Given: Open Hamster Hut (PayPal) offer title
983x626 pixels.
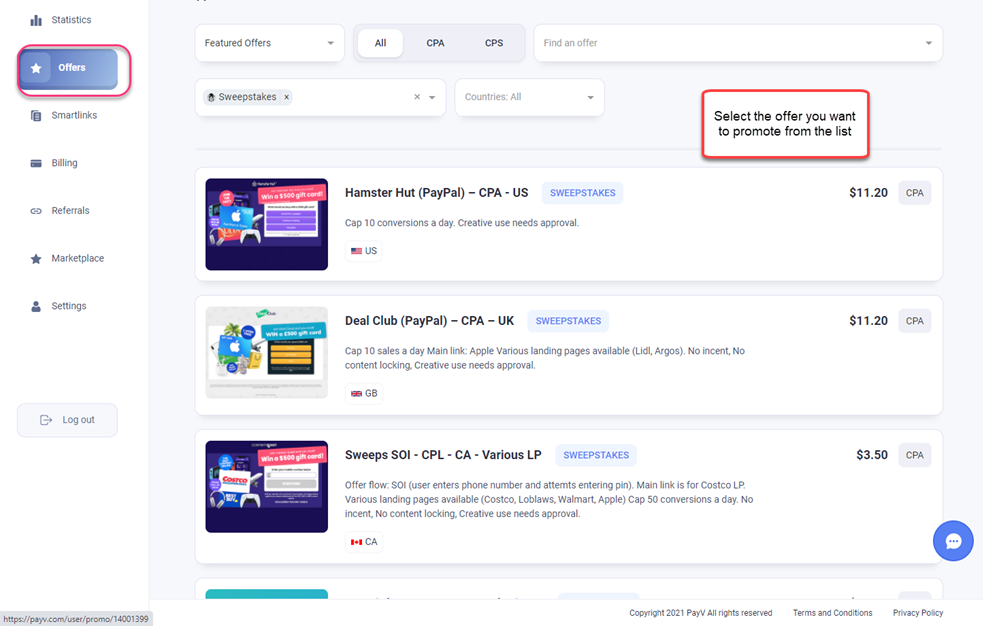Looking at the screenshot, I should tap(436, 193).
